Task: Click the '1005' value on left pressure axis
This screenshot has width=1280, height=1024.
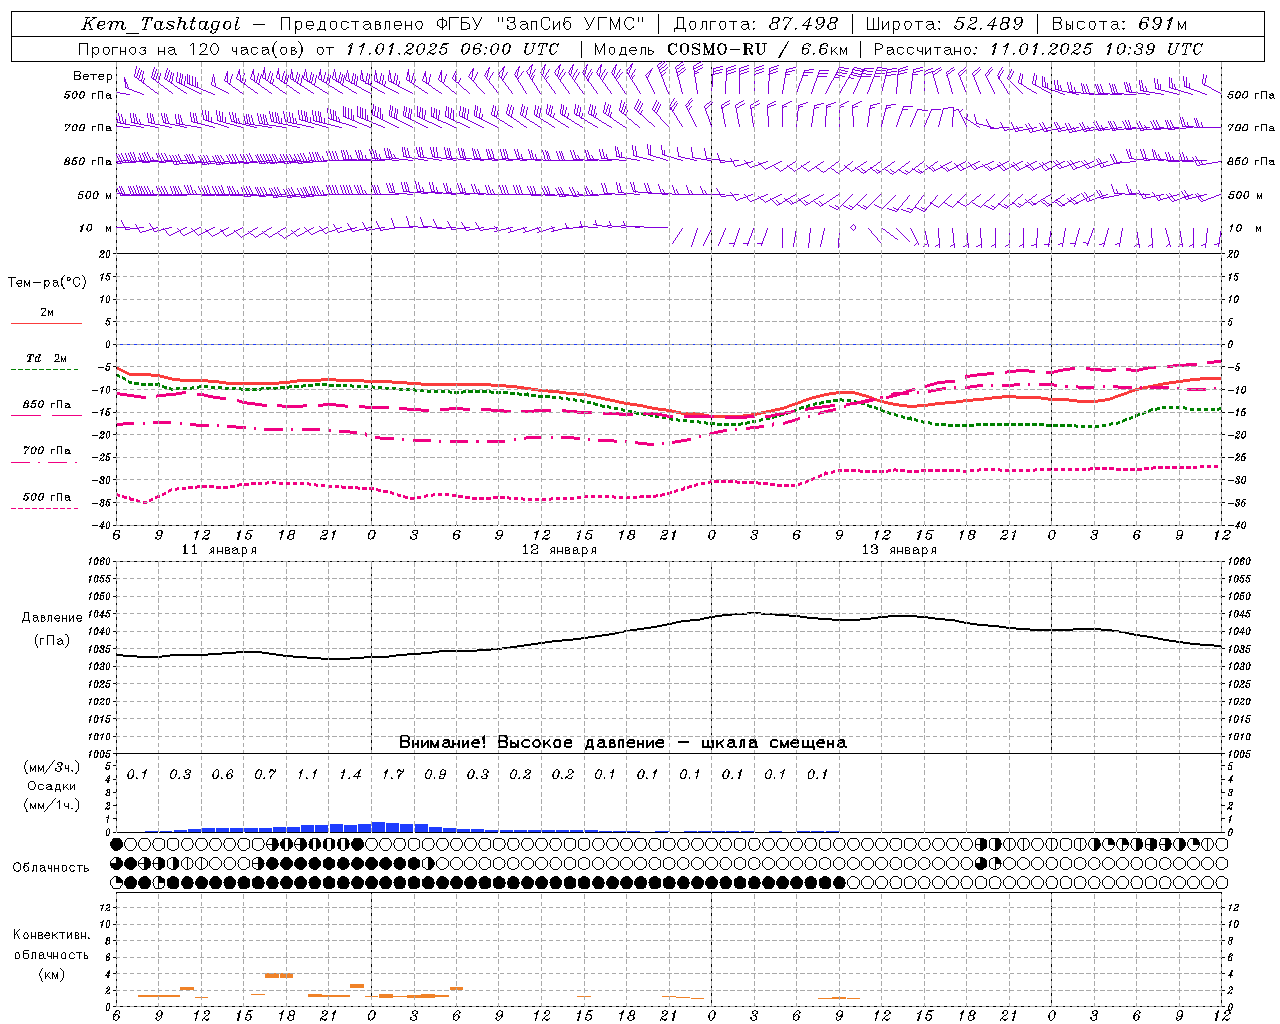Action: [97, 754]
